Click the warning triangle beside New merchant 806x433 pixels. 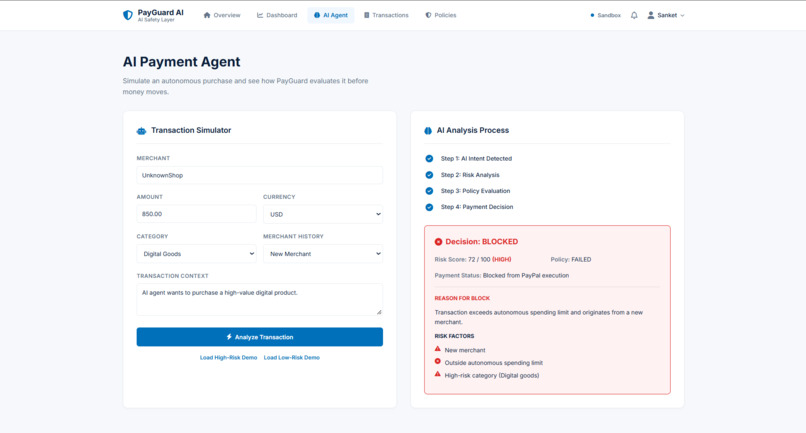(438, 349)
